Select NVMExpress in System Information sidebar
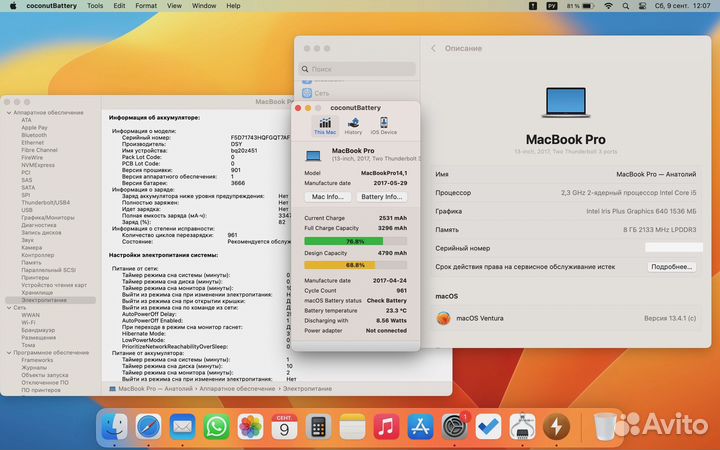The height and width of the screenshot is (450, 720). [x=38, y=165]
